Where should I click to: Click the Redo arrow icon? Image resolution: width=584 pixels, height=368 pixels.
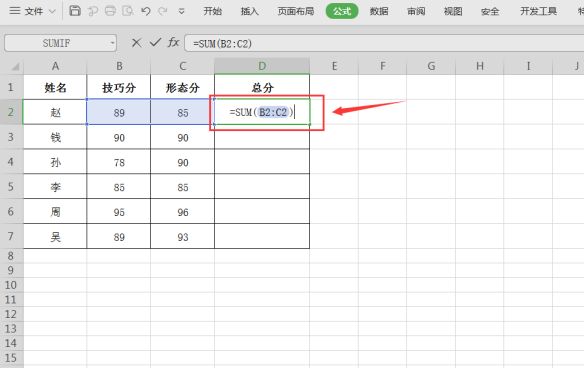tap(163, 11)
